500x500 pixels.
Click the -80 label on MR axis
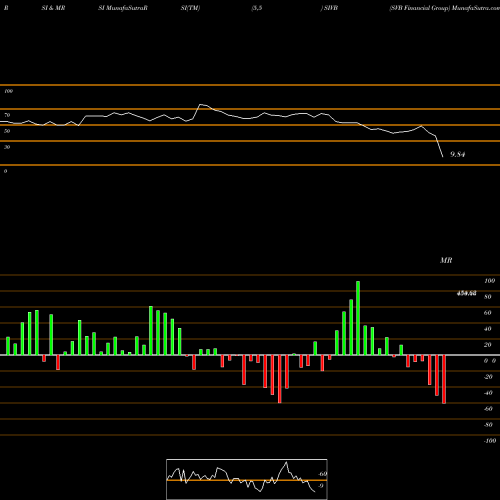click(x=488, y=425)
